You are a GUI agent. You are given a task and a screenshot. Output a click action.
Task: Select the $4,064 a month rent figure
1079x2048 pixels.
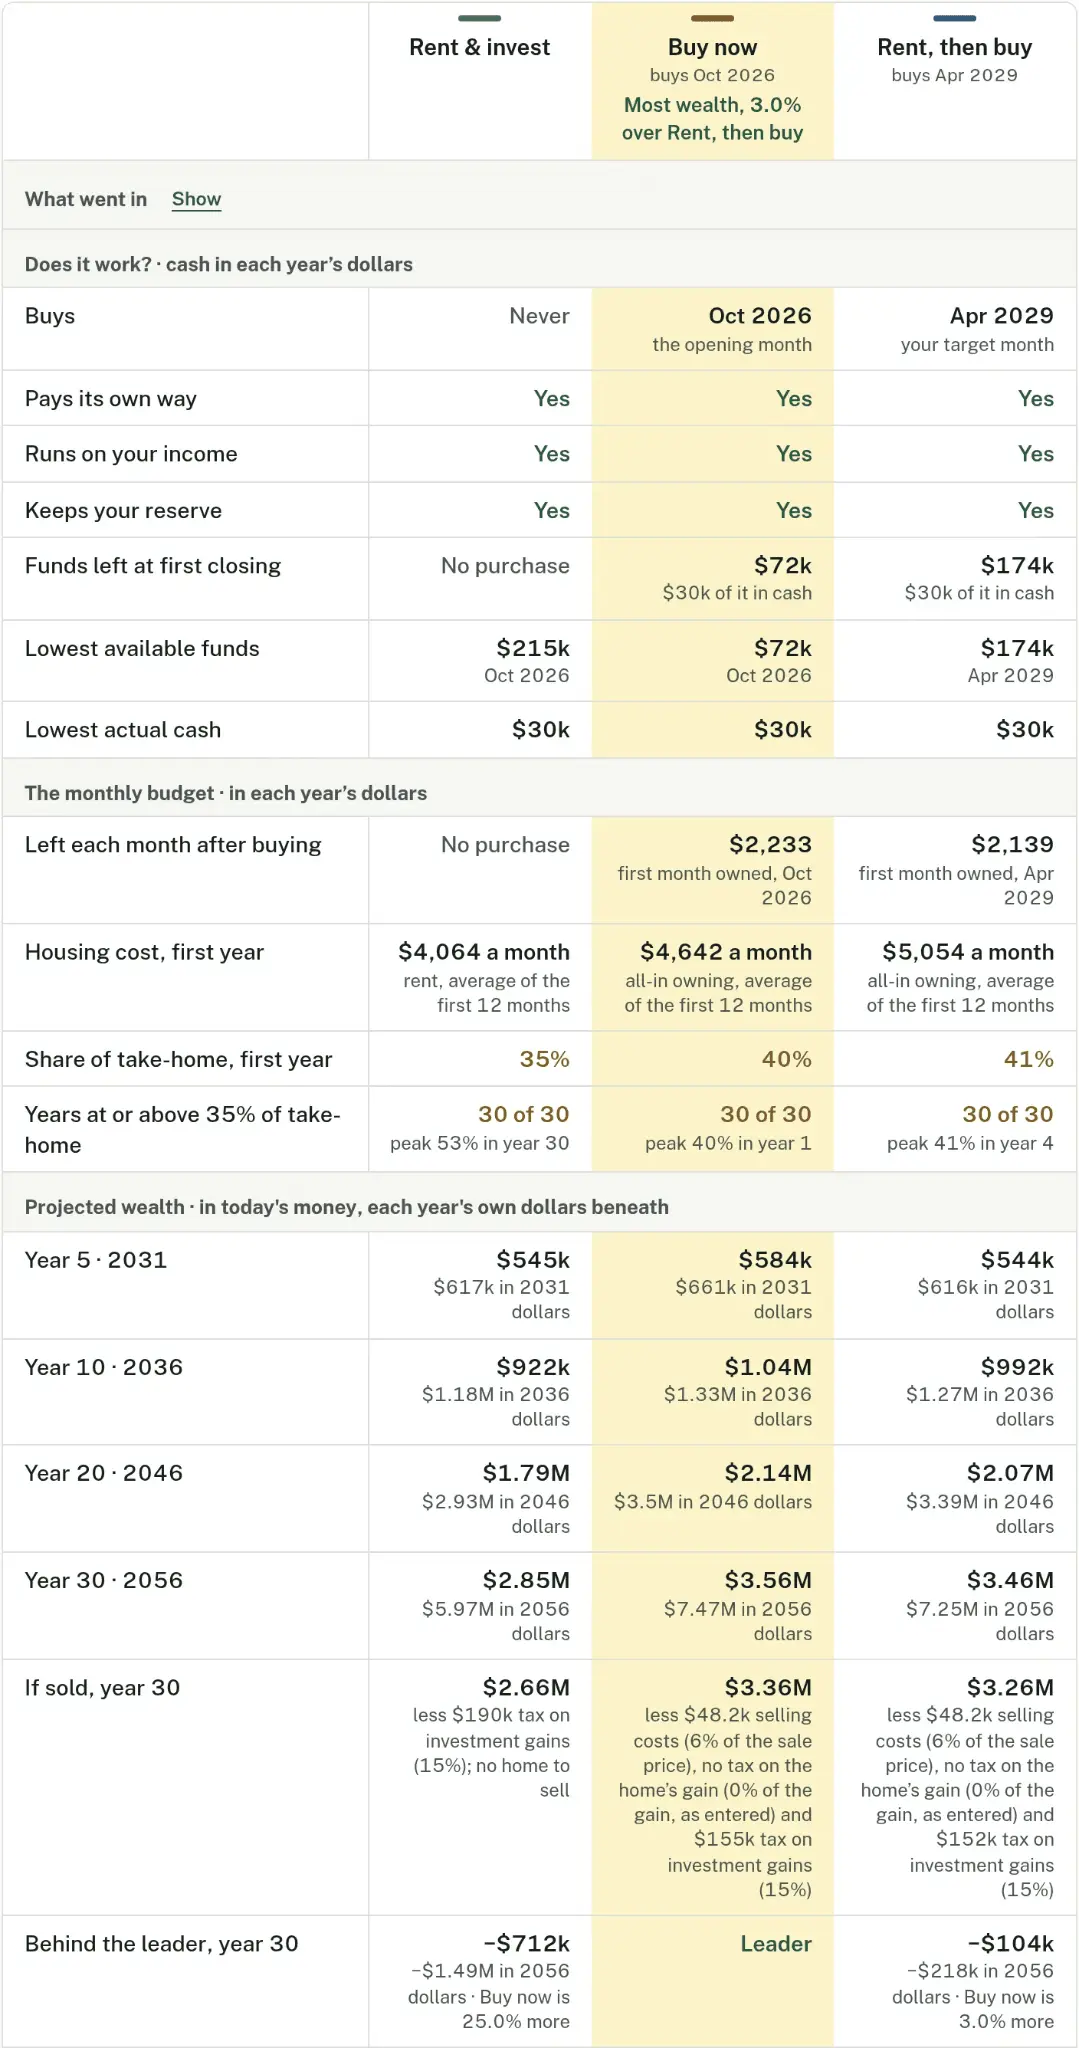pos(484,952)
